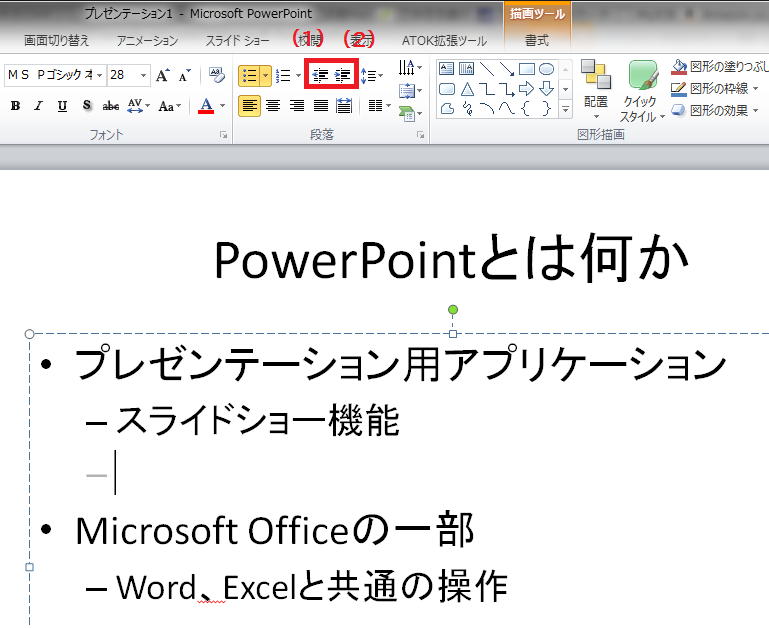Screen dimensions: 769x628
Task: Decrease the list indent level
Action: click(320, 76)
